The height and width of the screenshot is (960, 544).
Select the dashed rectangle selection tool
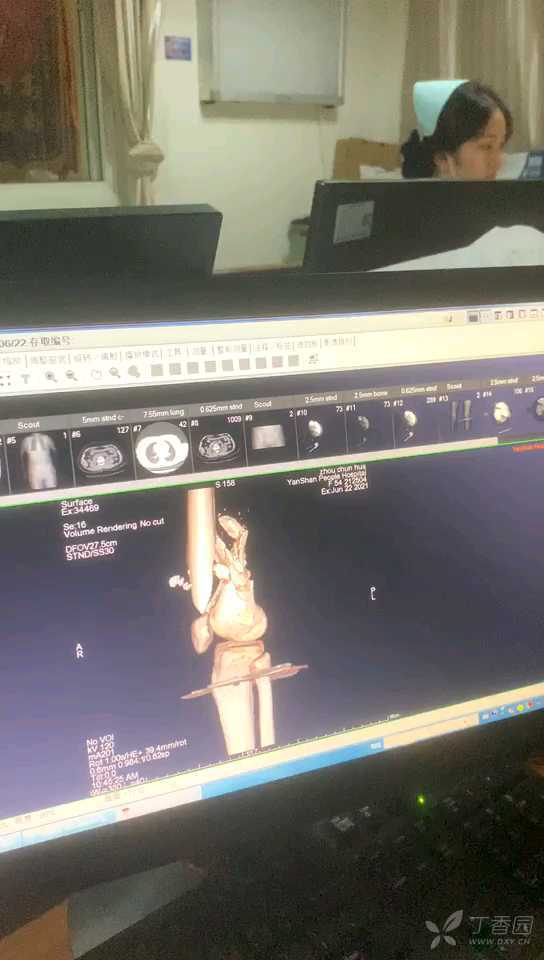tap(5, 380)
